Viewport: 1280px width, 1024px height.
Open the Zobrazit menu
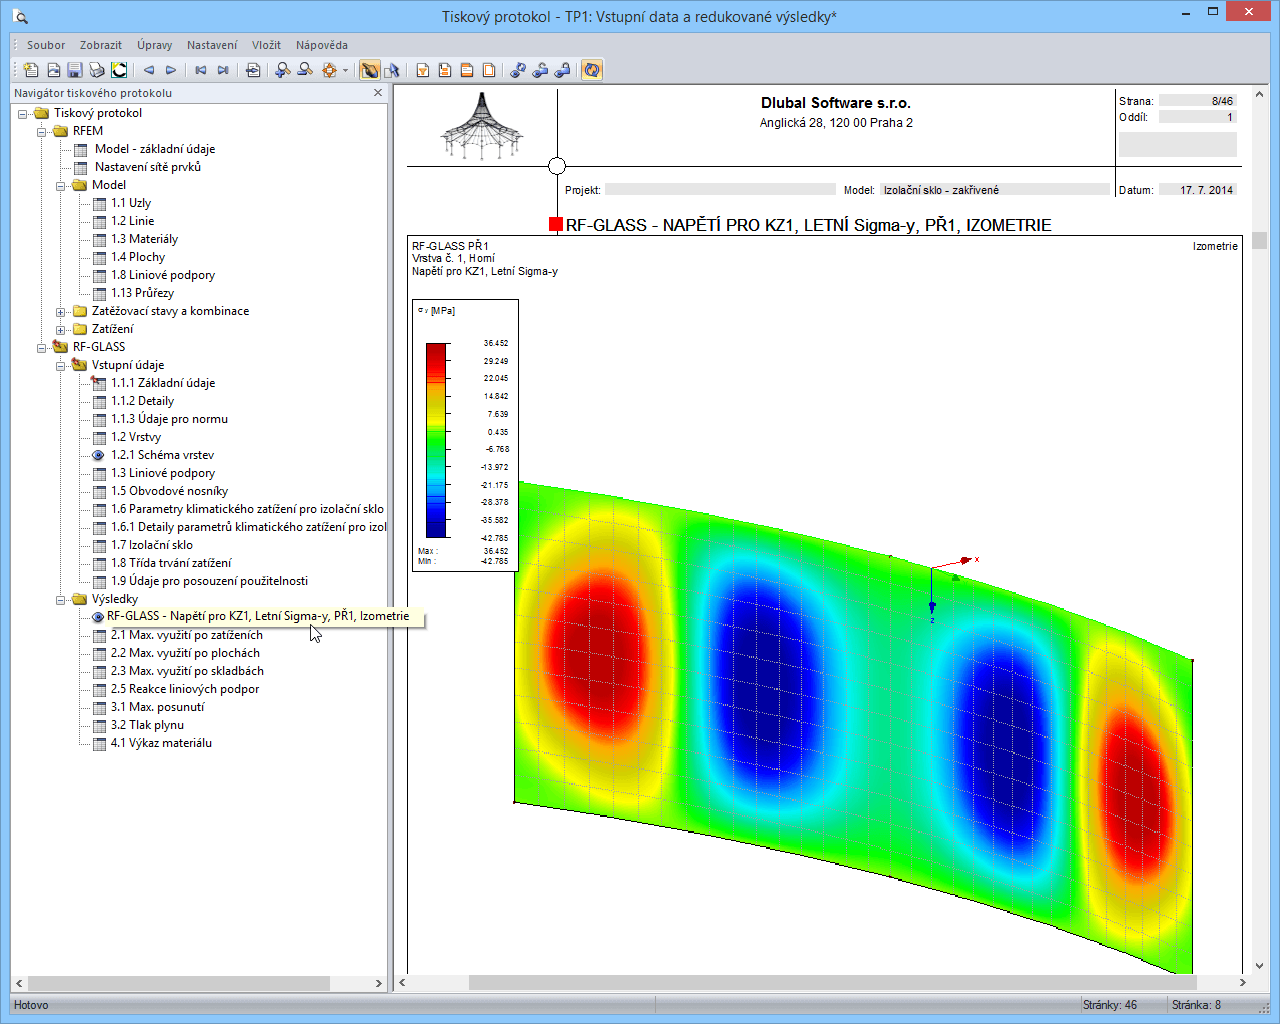tap(101, 45)
